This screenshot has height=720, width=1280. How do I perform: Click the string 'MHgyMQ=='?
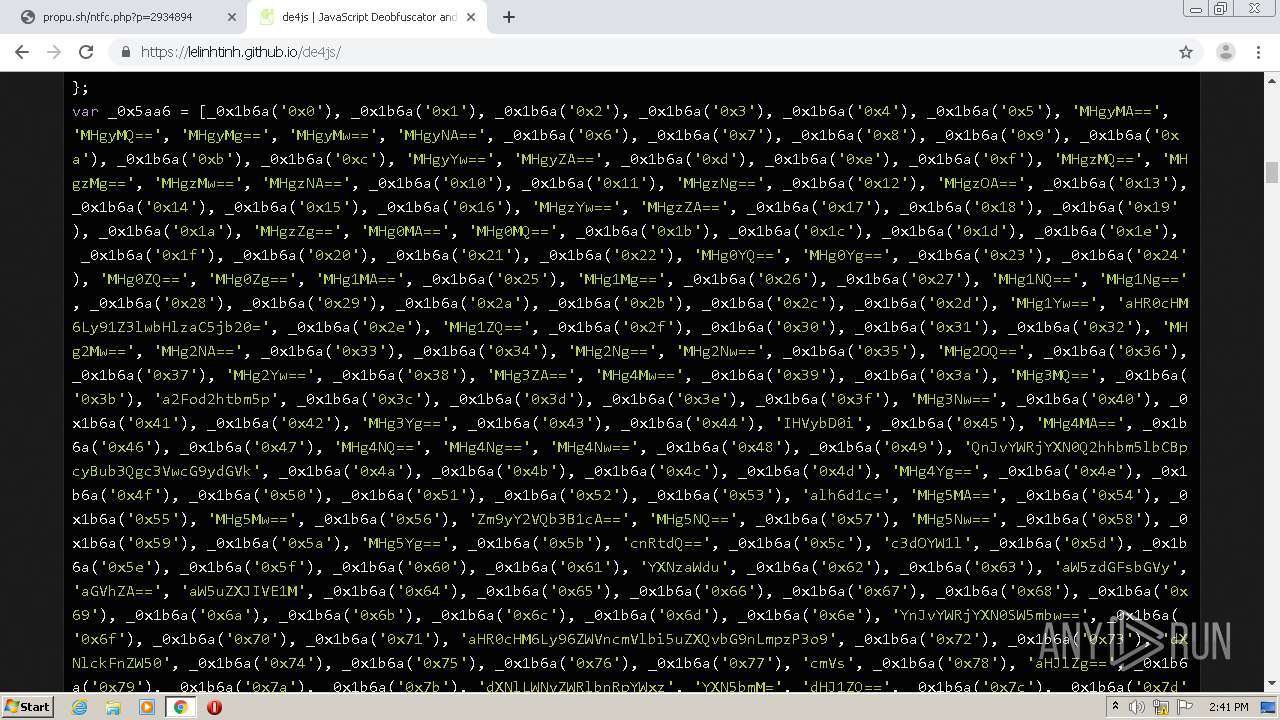pyautogui.click(x=121, y=135)
